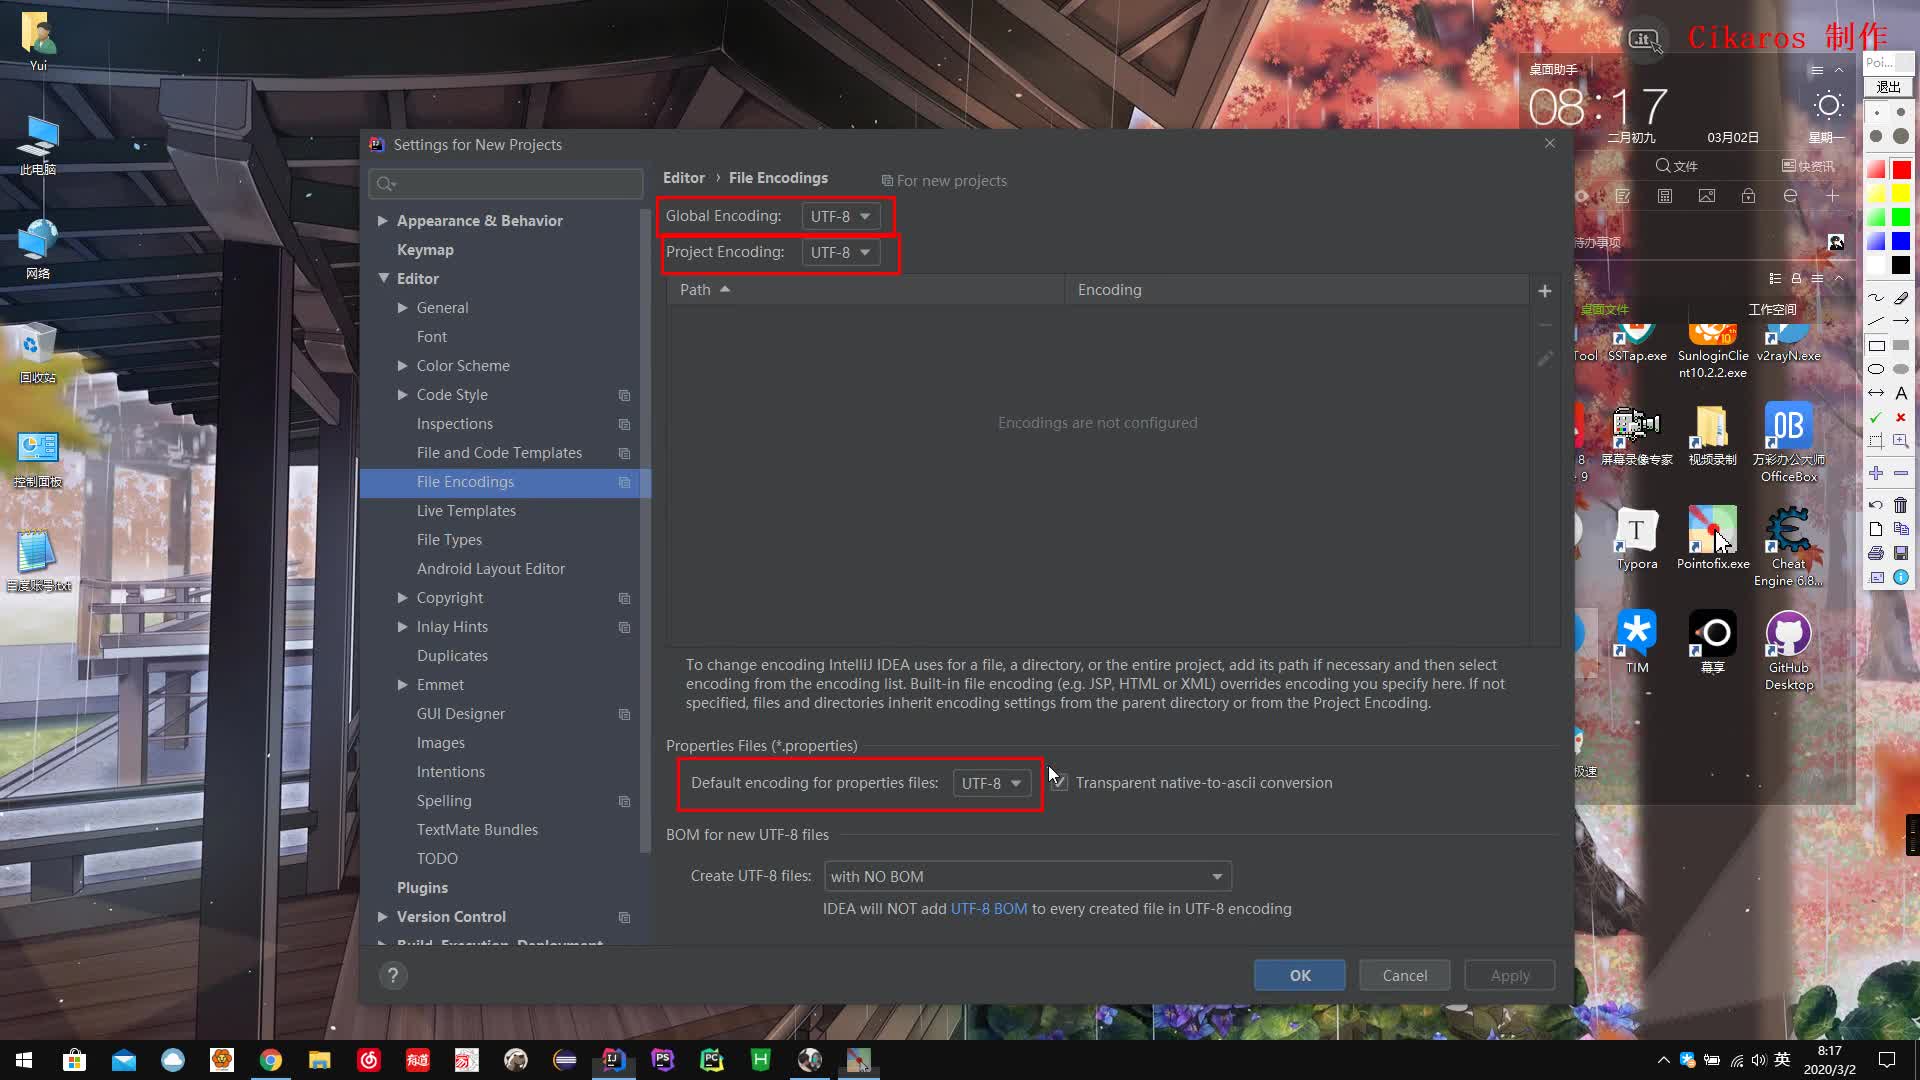Toggle Transparent native-to-ascii conversion checkbox
This screenshot has height=1080, width=1920.
pos(1060,783)
